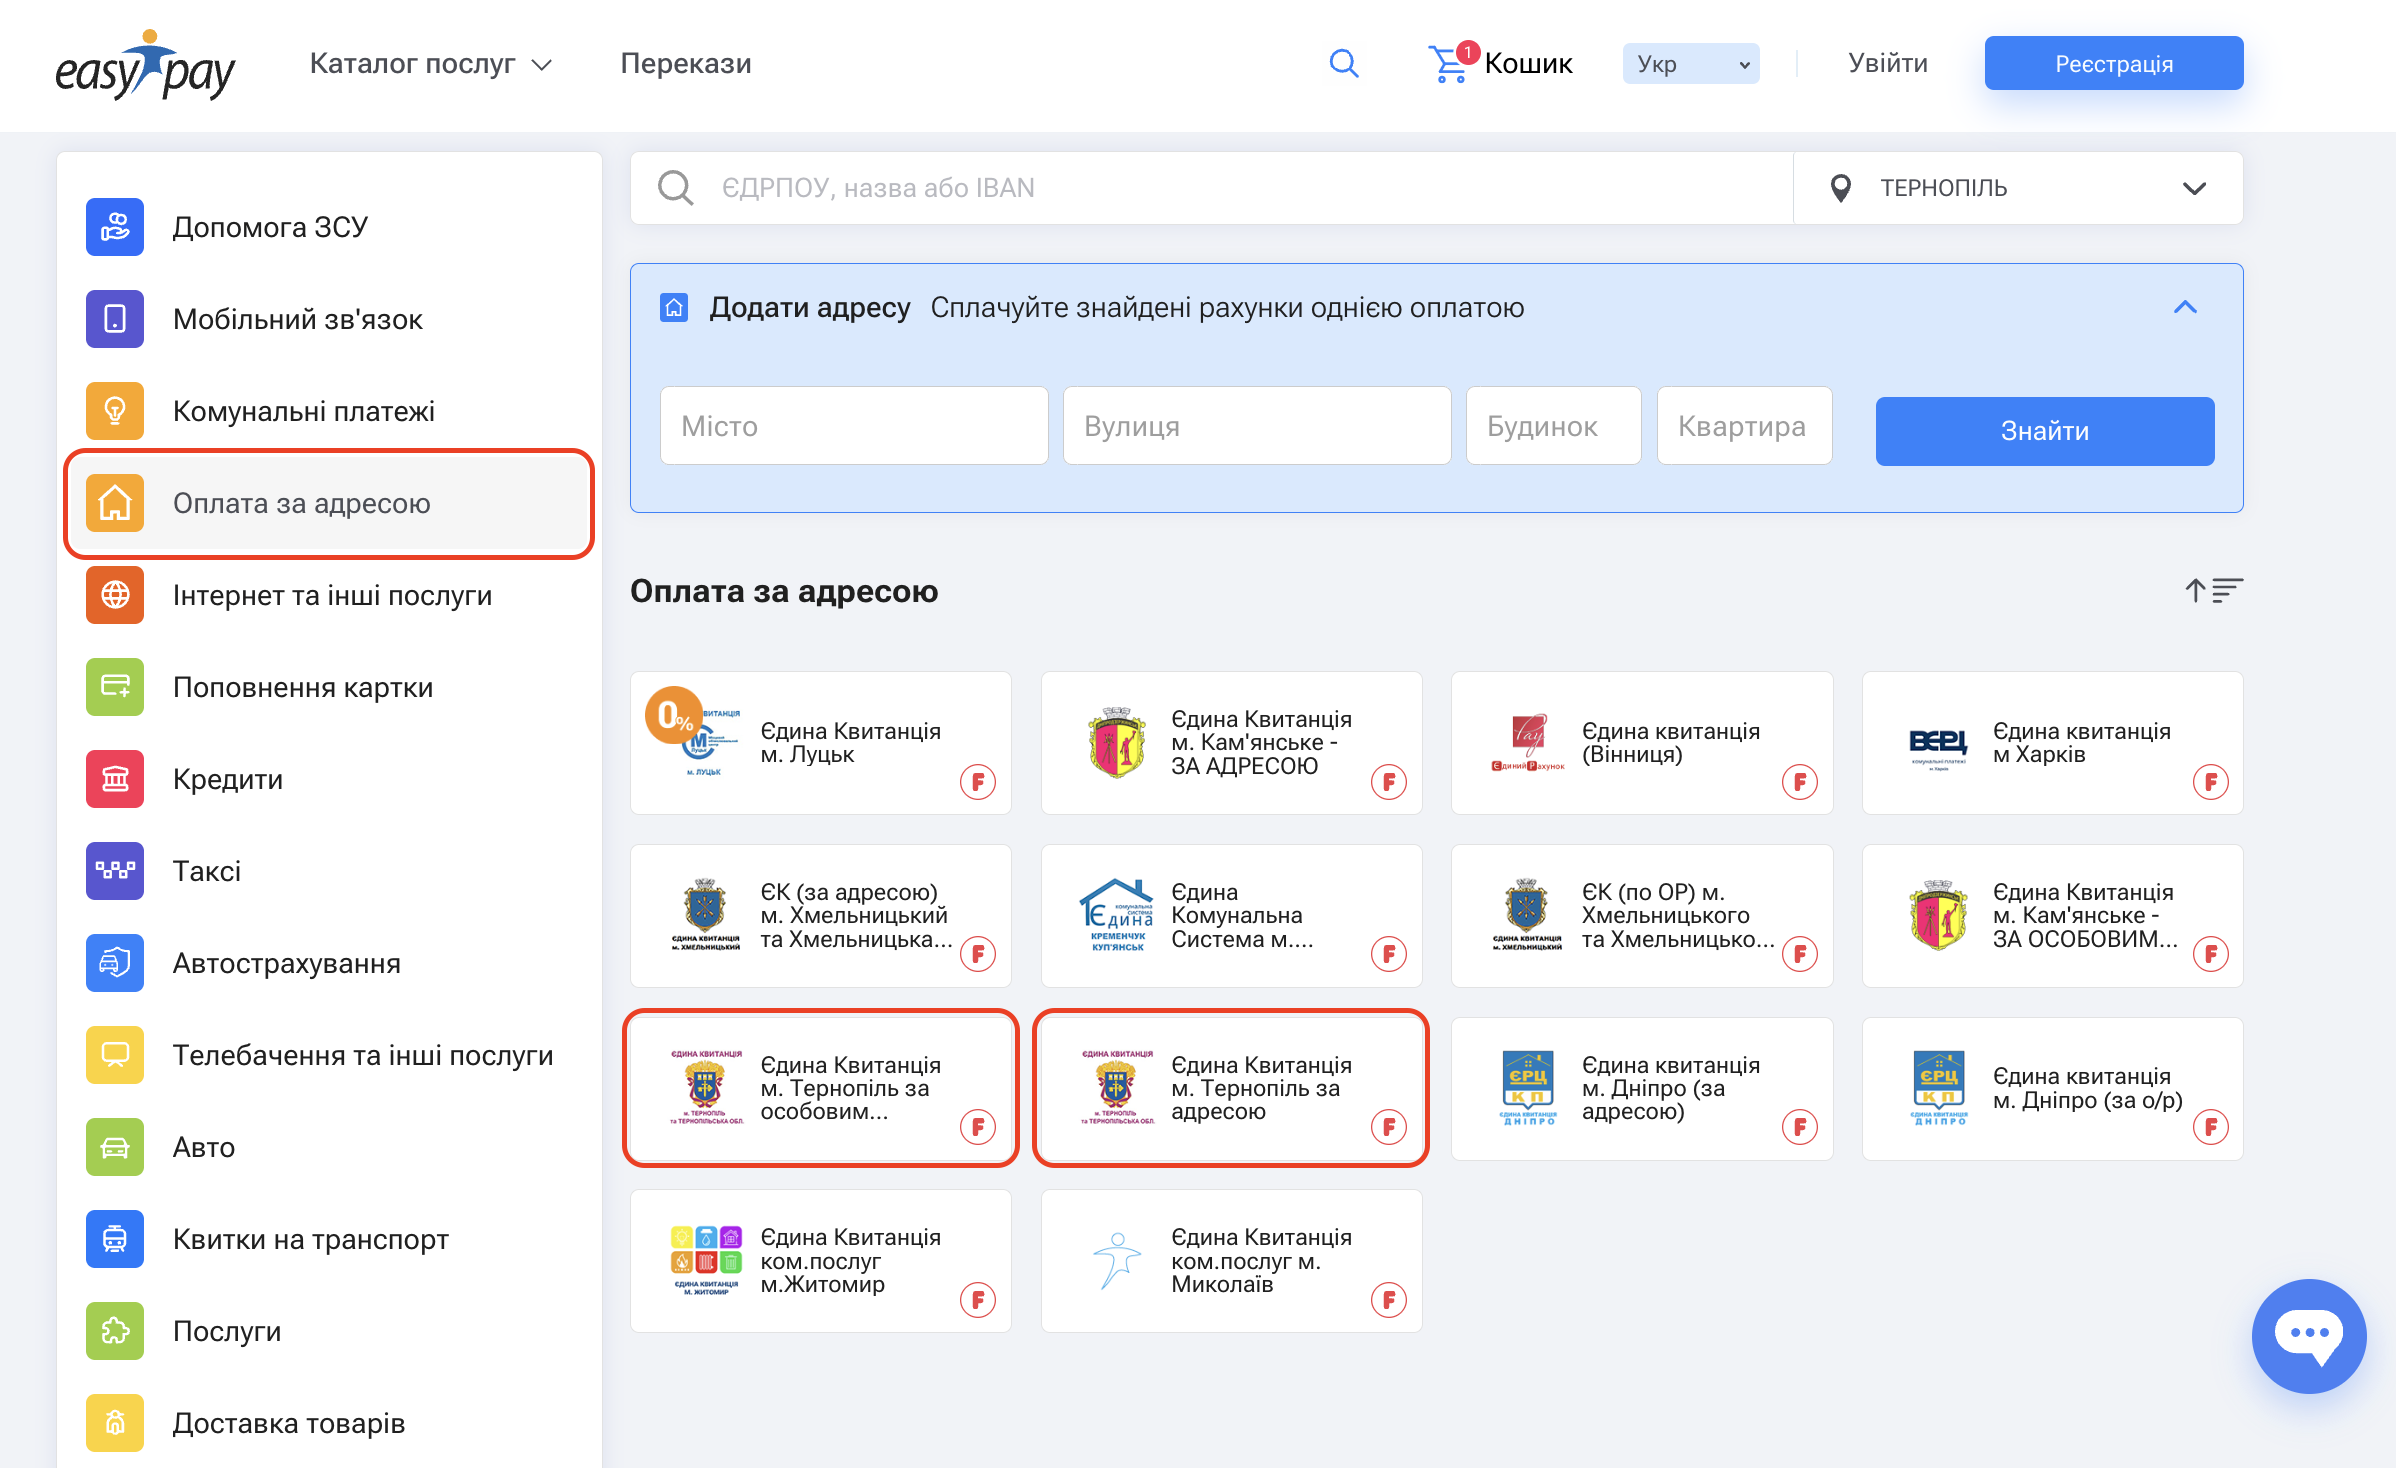Click the Автострахування sidebar icon
Viewport: 2396px width, 1468px height.
pyautogui.click(x=115, y=963)
